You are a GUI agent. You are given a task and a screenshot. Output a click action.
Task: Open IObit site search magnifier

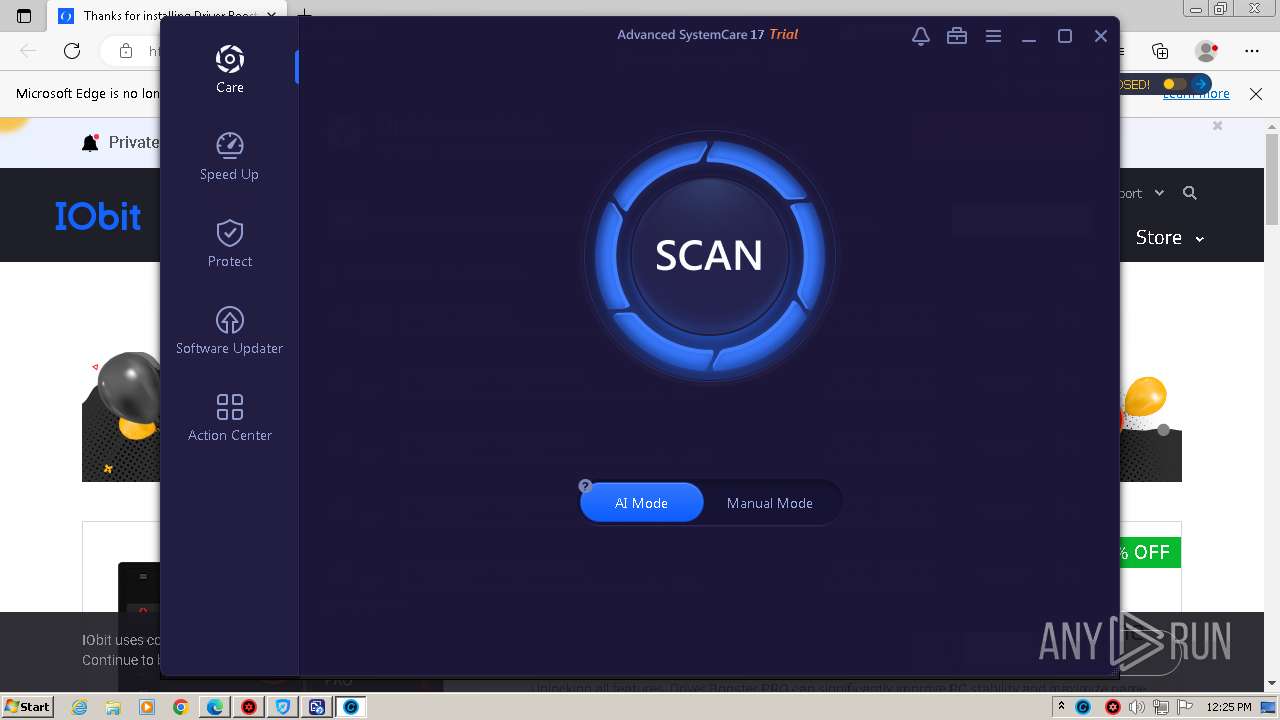1189,193
